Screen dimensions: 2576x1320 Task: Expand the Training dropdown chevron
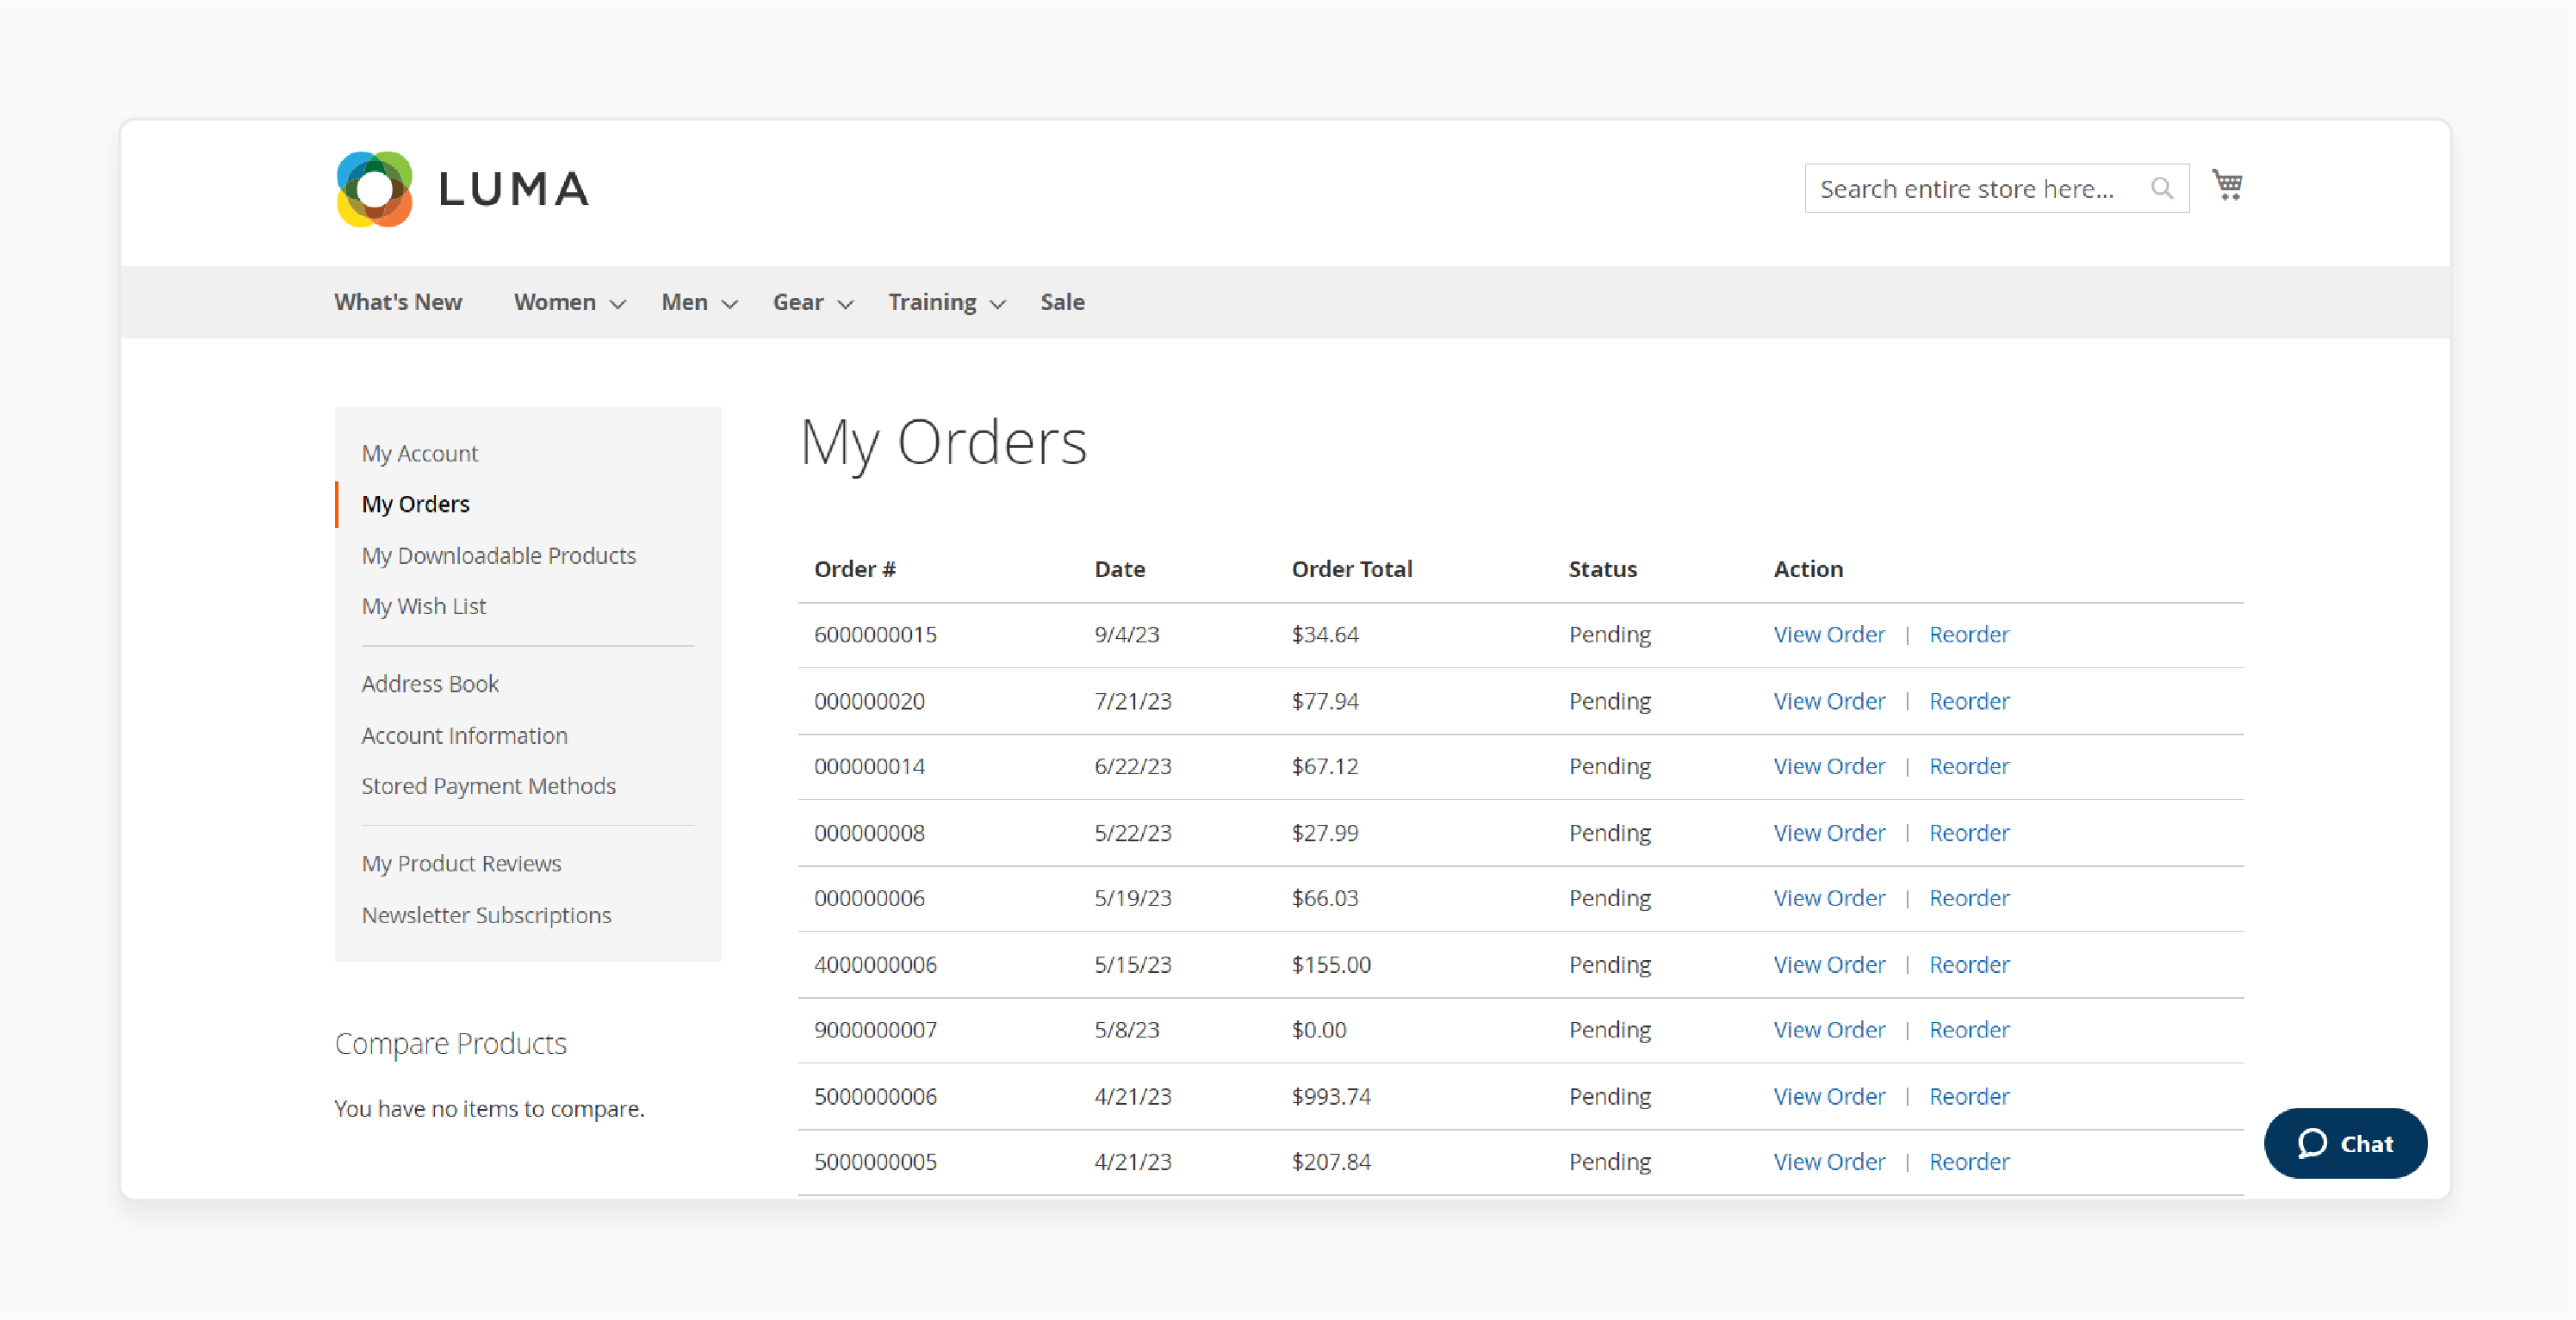[998, 304]
